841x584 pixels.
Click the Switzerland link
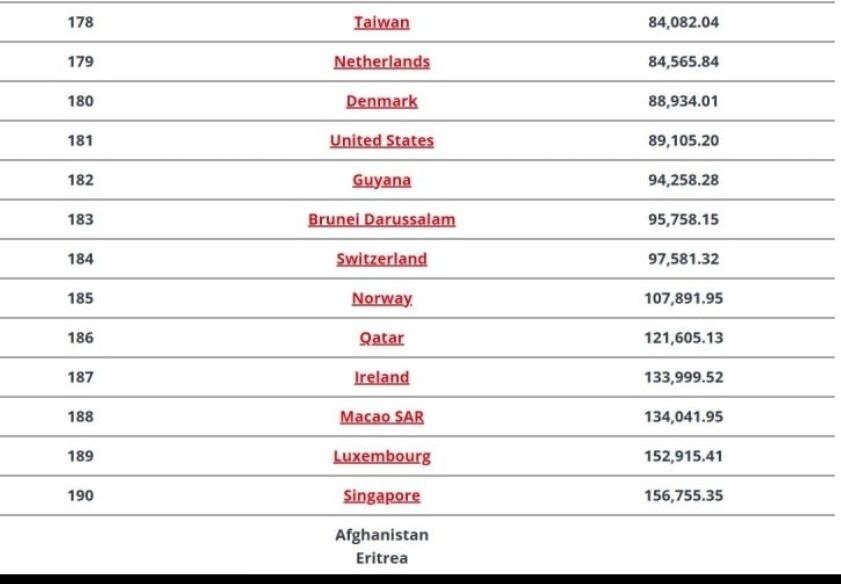(381, 259)
